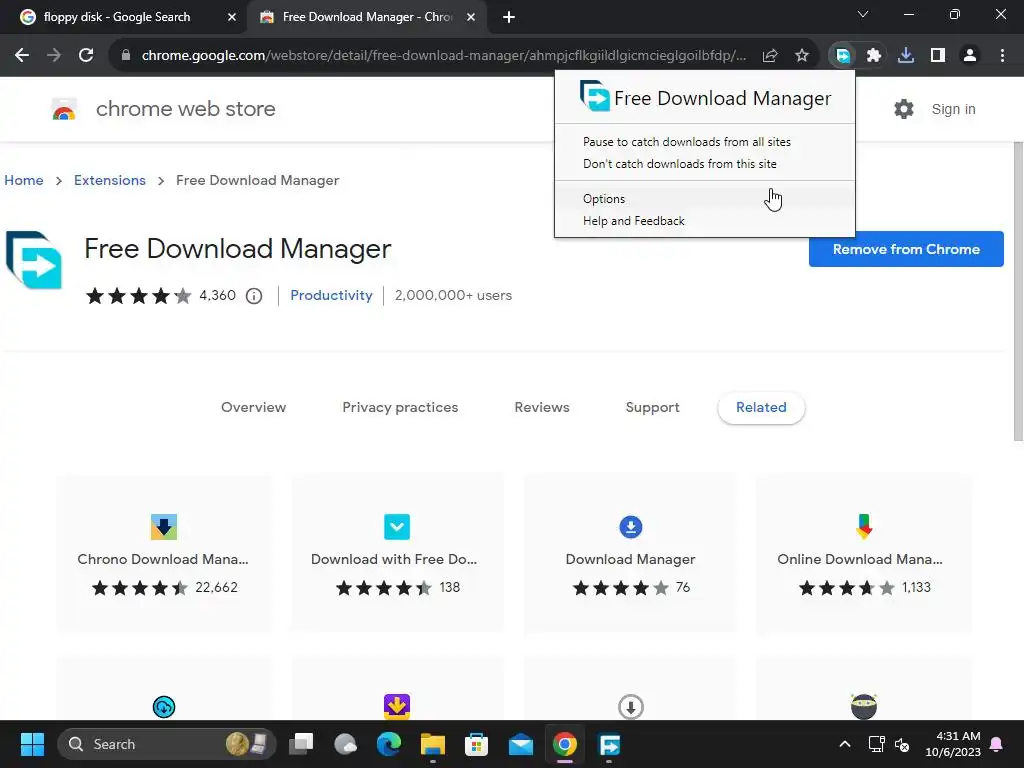Viewport: 1024px width, 768px height.
Task: Open Task View from the taskbar
Action: point(301,744)
